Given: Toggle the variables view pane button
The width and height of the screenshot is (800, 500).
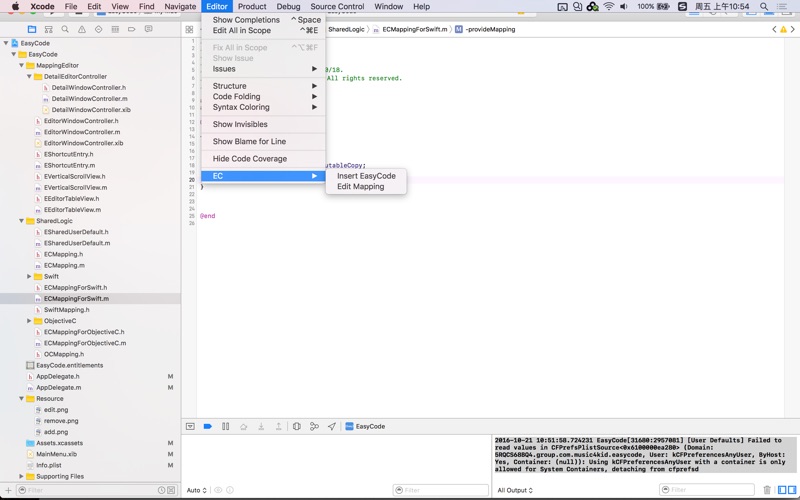Looking at the screenshot, I should 782,490.
